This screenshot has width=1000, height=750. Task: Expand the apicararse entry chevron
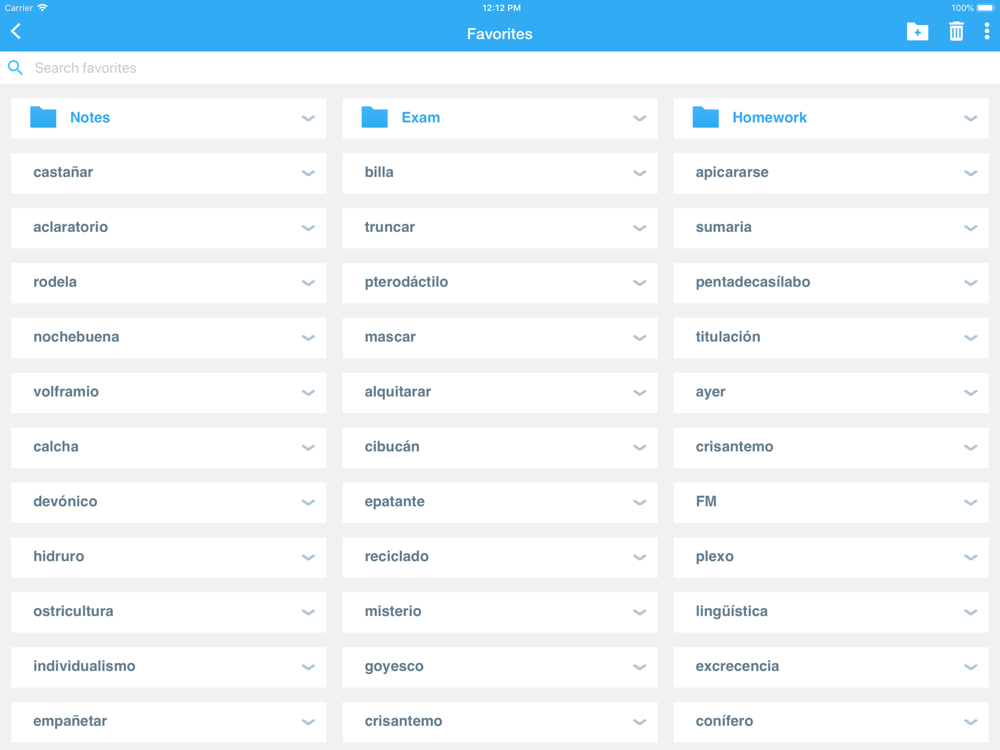tap(970, 173)
